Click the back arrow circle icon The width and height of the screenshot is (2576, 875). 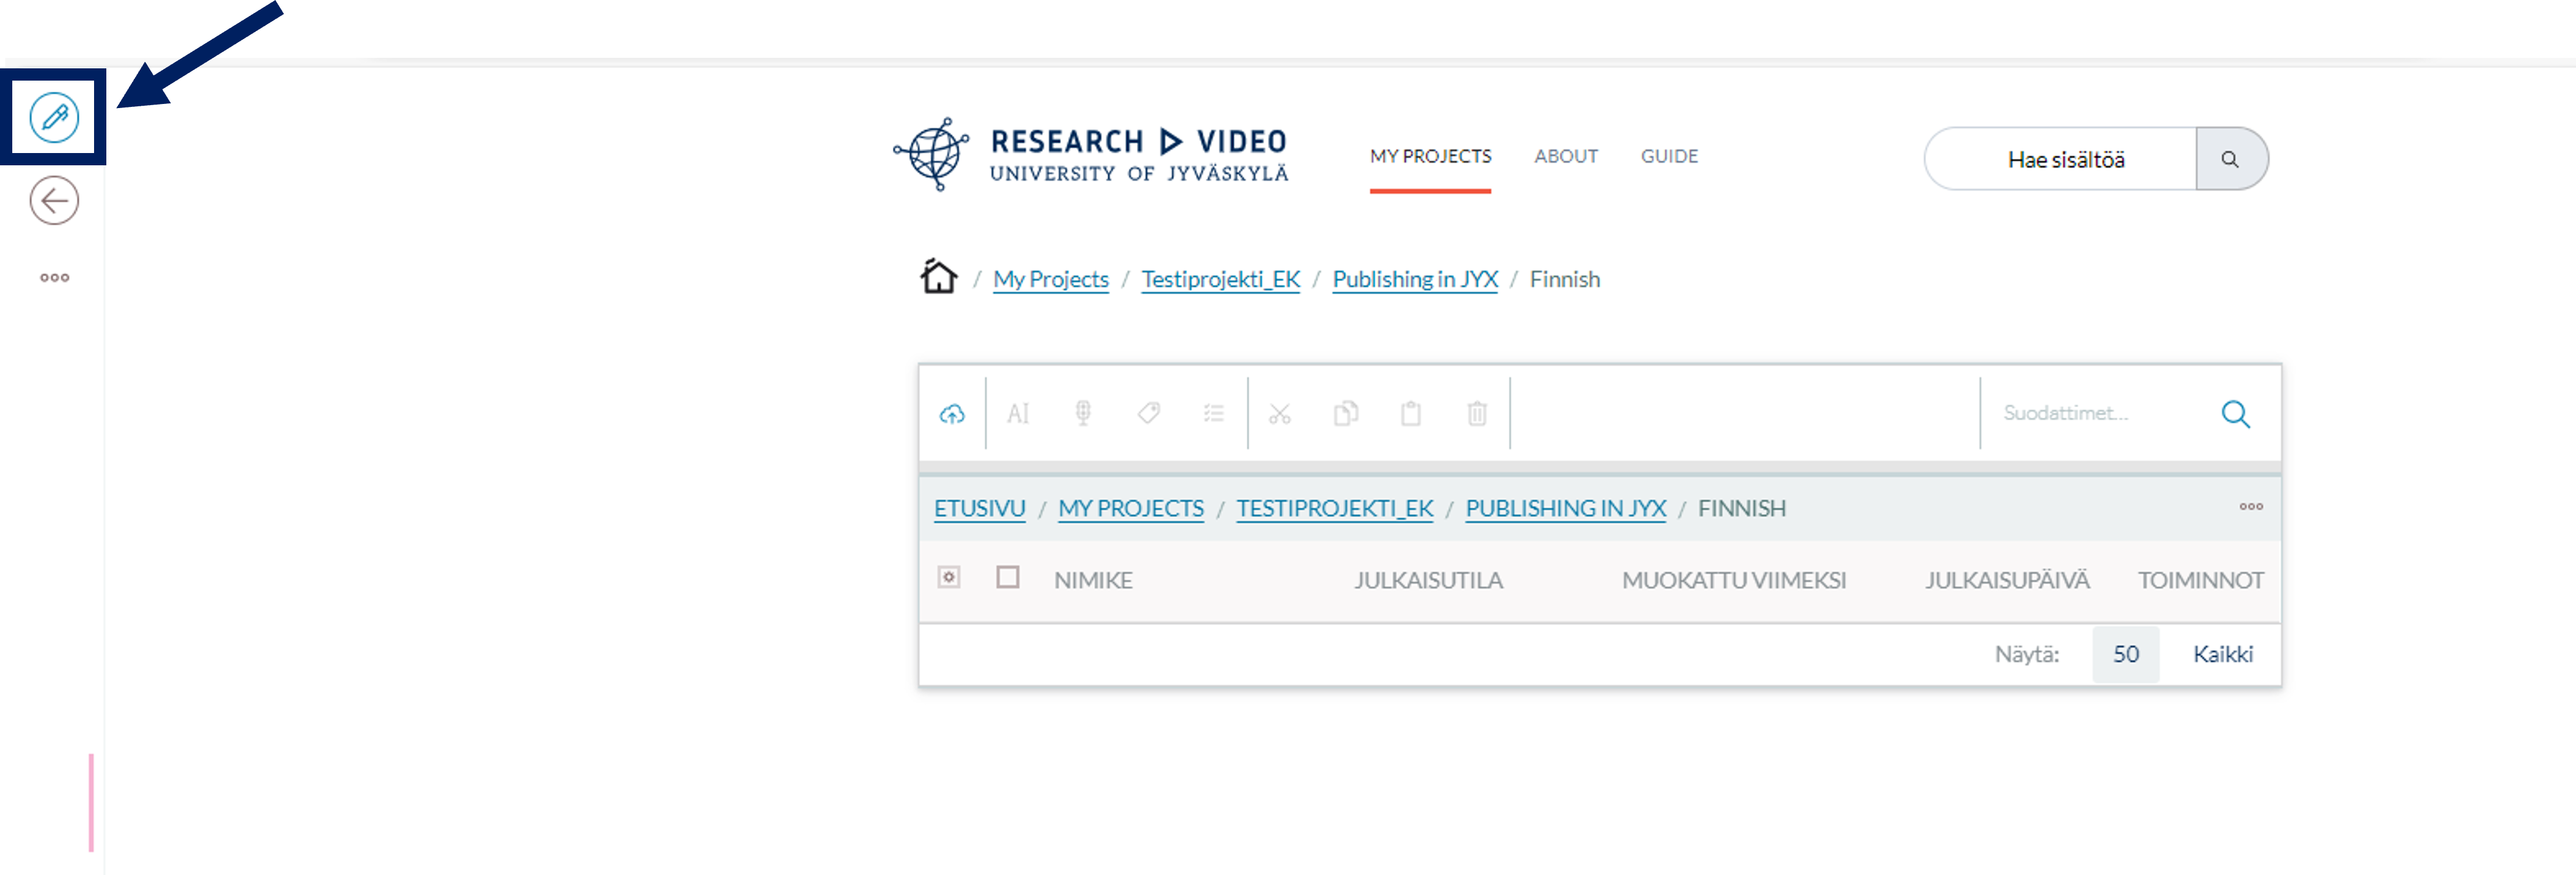tap(54, 201)
